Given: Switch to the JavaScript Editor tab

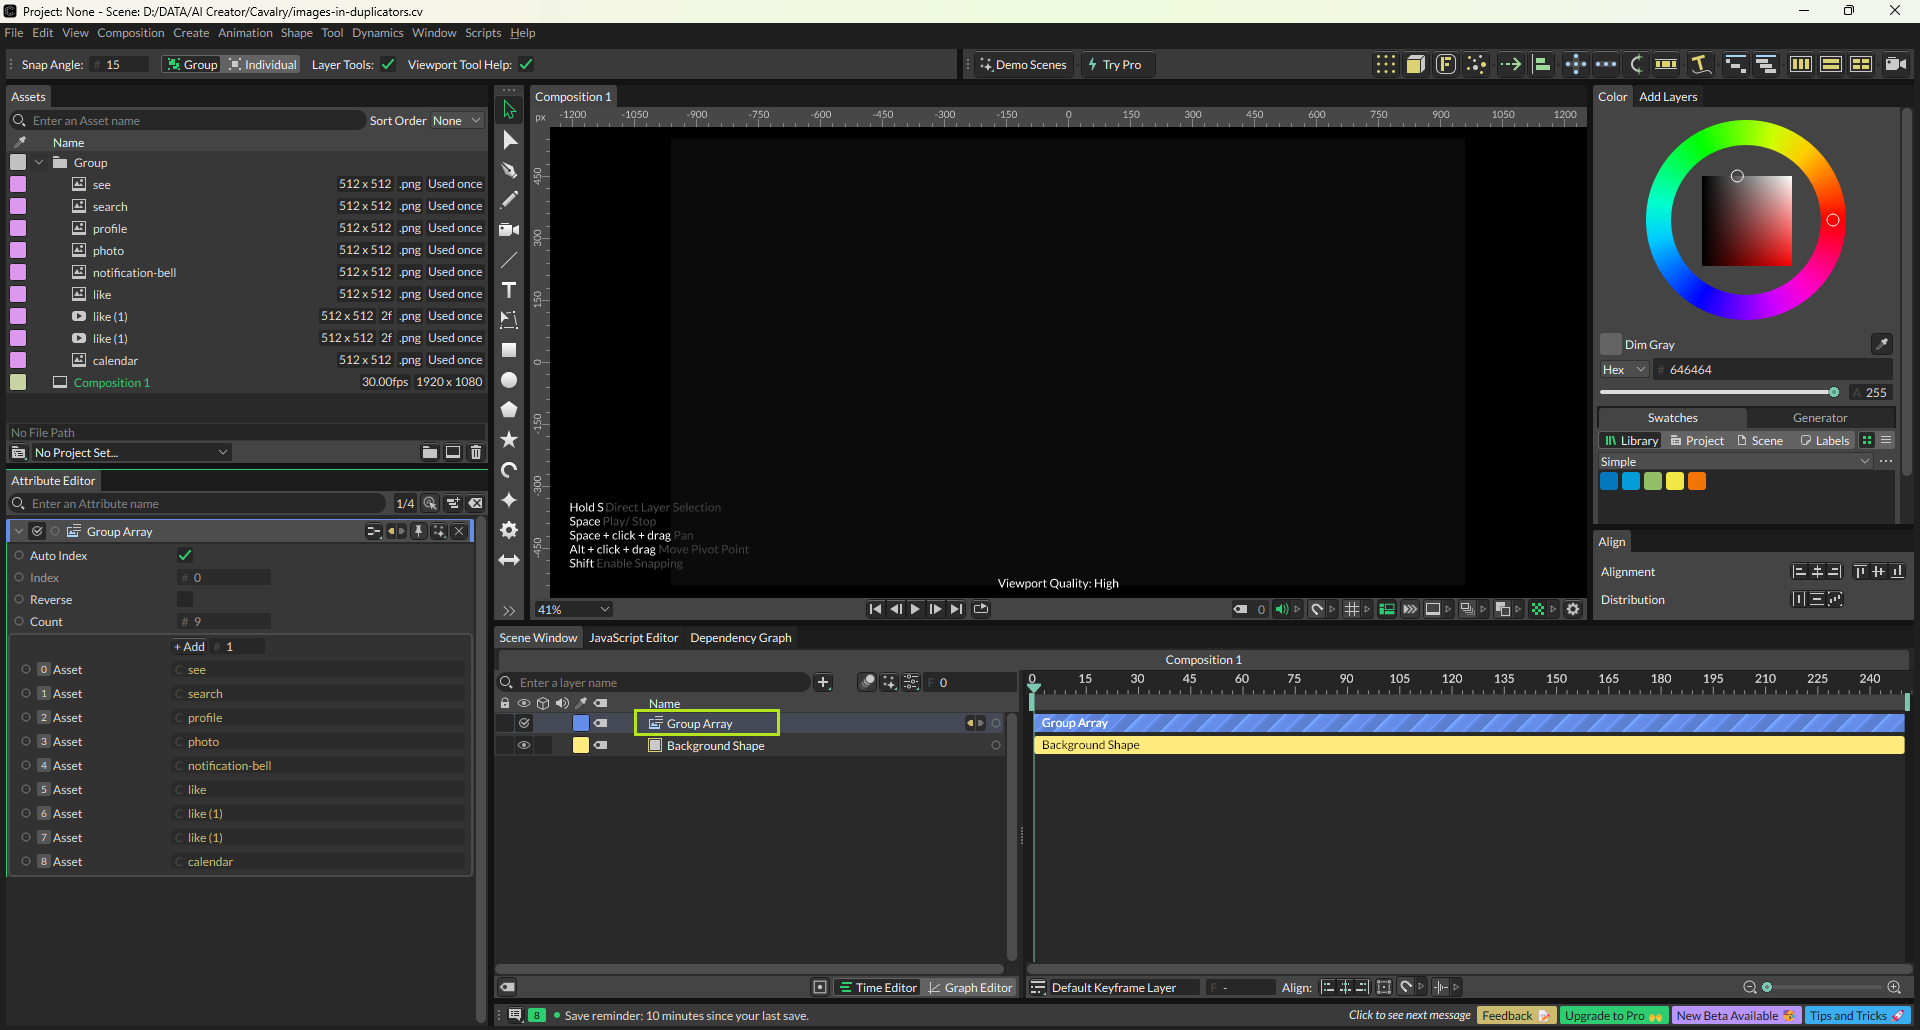Looking at the screenshot, I should (x=633, y=638).
